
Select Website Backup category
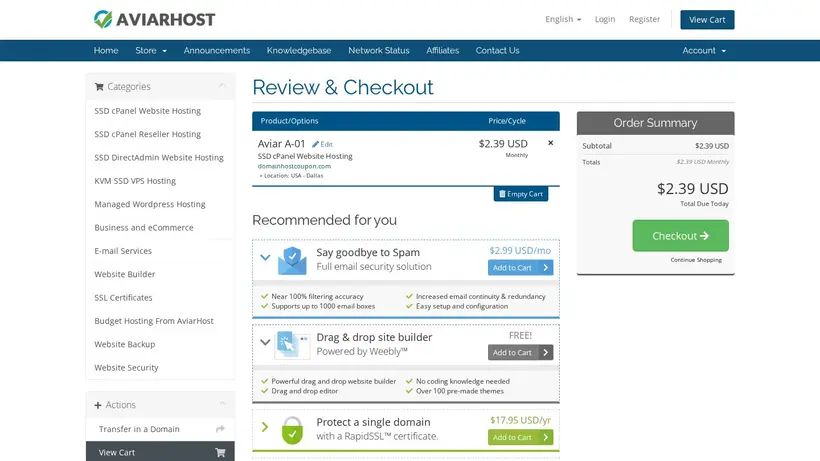124,344
